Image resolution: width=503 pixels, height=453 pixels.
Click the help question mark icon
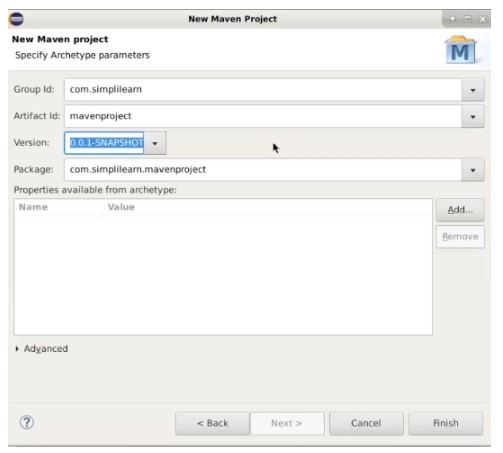coord(27,422)
